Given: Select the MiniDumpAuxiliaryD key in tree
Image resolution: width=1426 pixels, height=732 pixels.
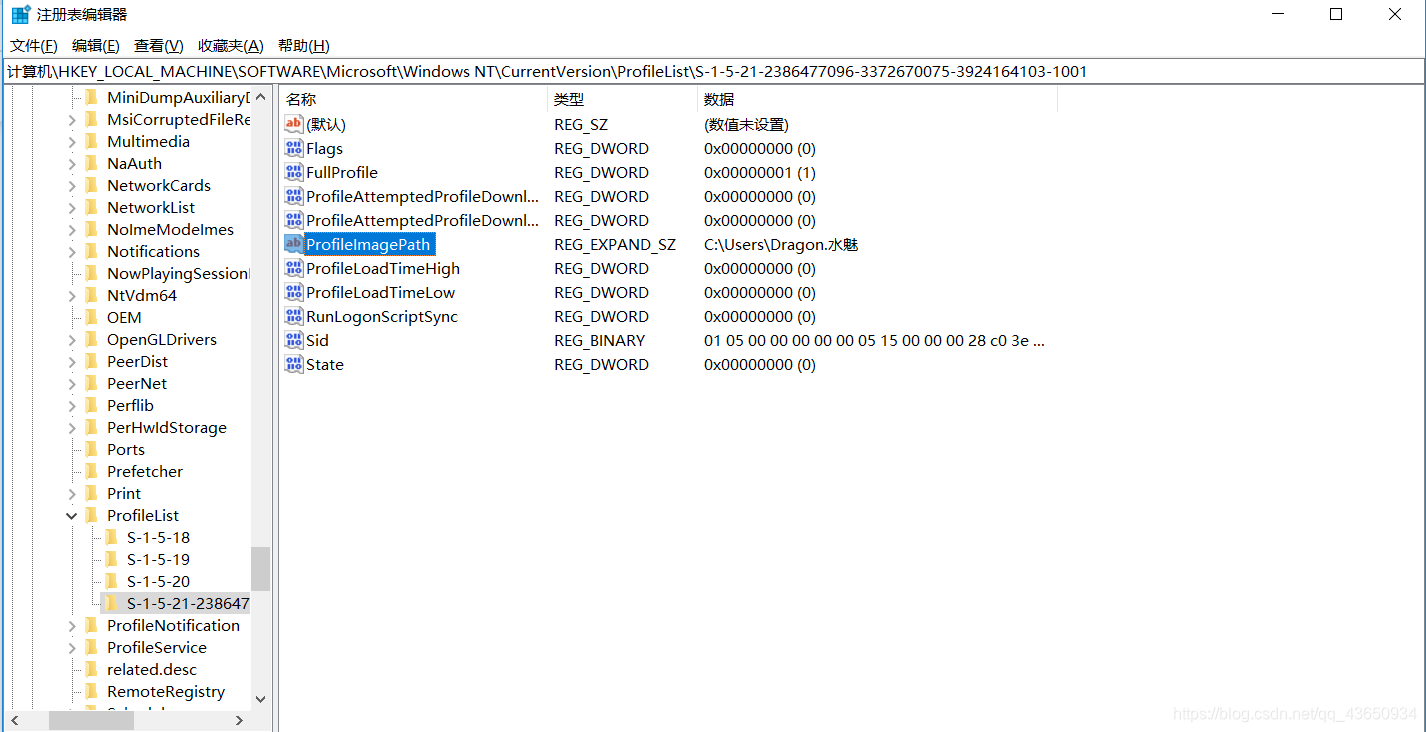Looking at the screenshot, I should (178, 98).
